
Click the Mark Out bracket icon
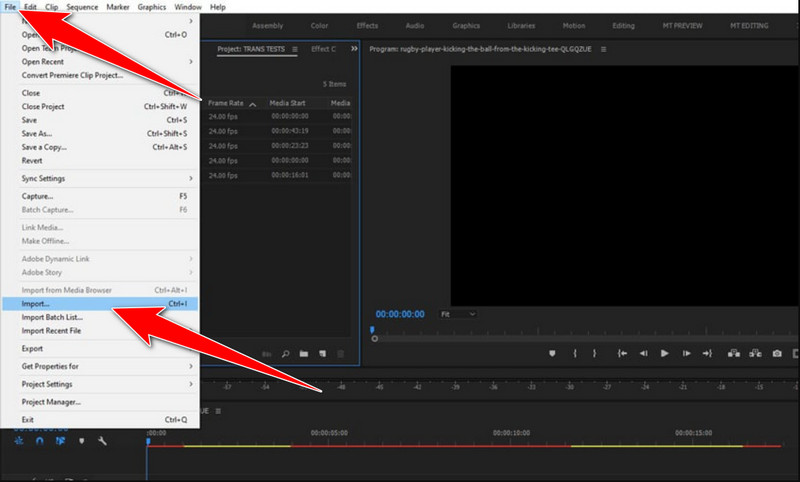(594, 353)
